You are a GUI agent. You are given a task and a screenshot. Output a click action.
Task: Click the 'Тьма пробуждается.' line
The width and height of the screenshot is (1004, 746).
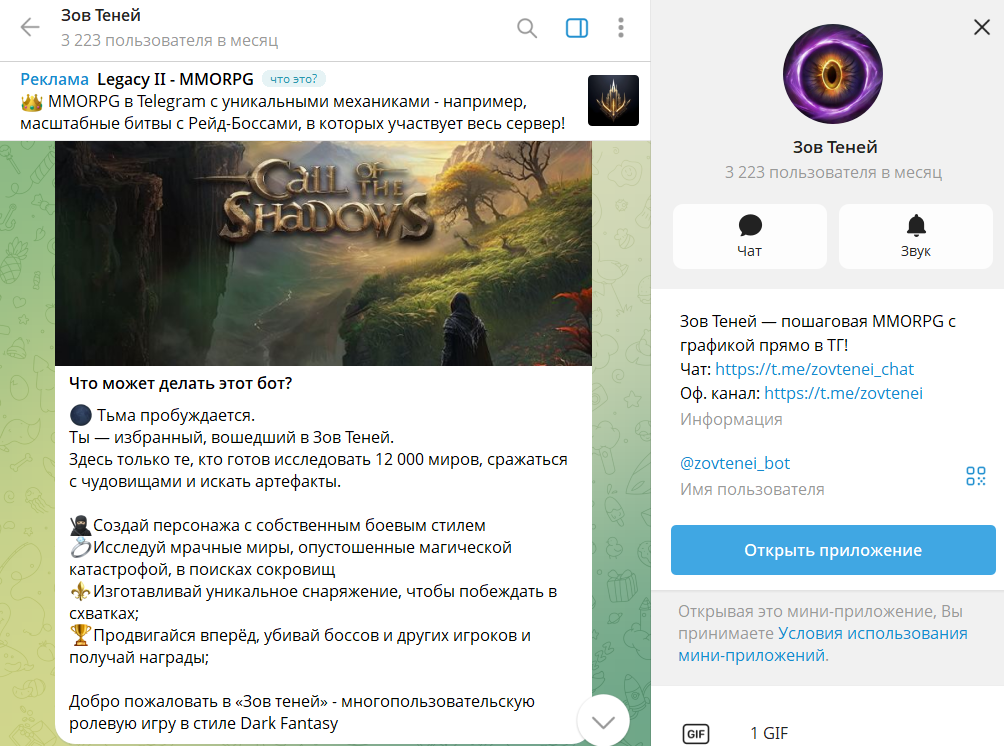coord(176,416)
